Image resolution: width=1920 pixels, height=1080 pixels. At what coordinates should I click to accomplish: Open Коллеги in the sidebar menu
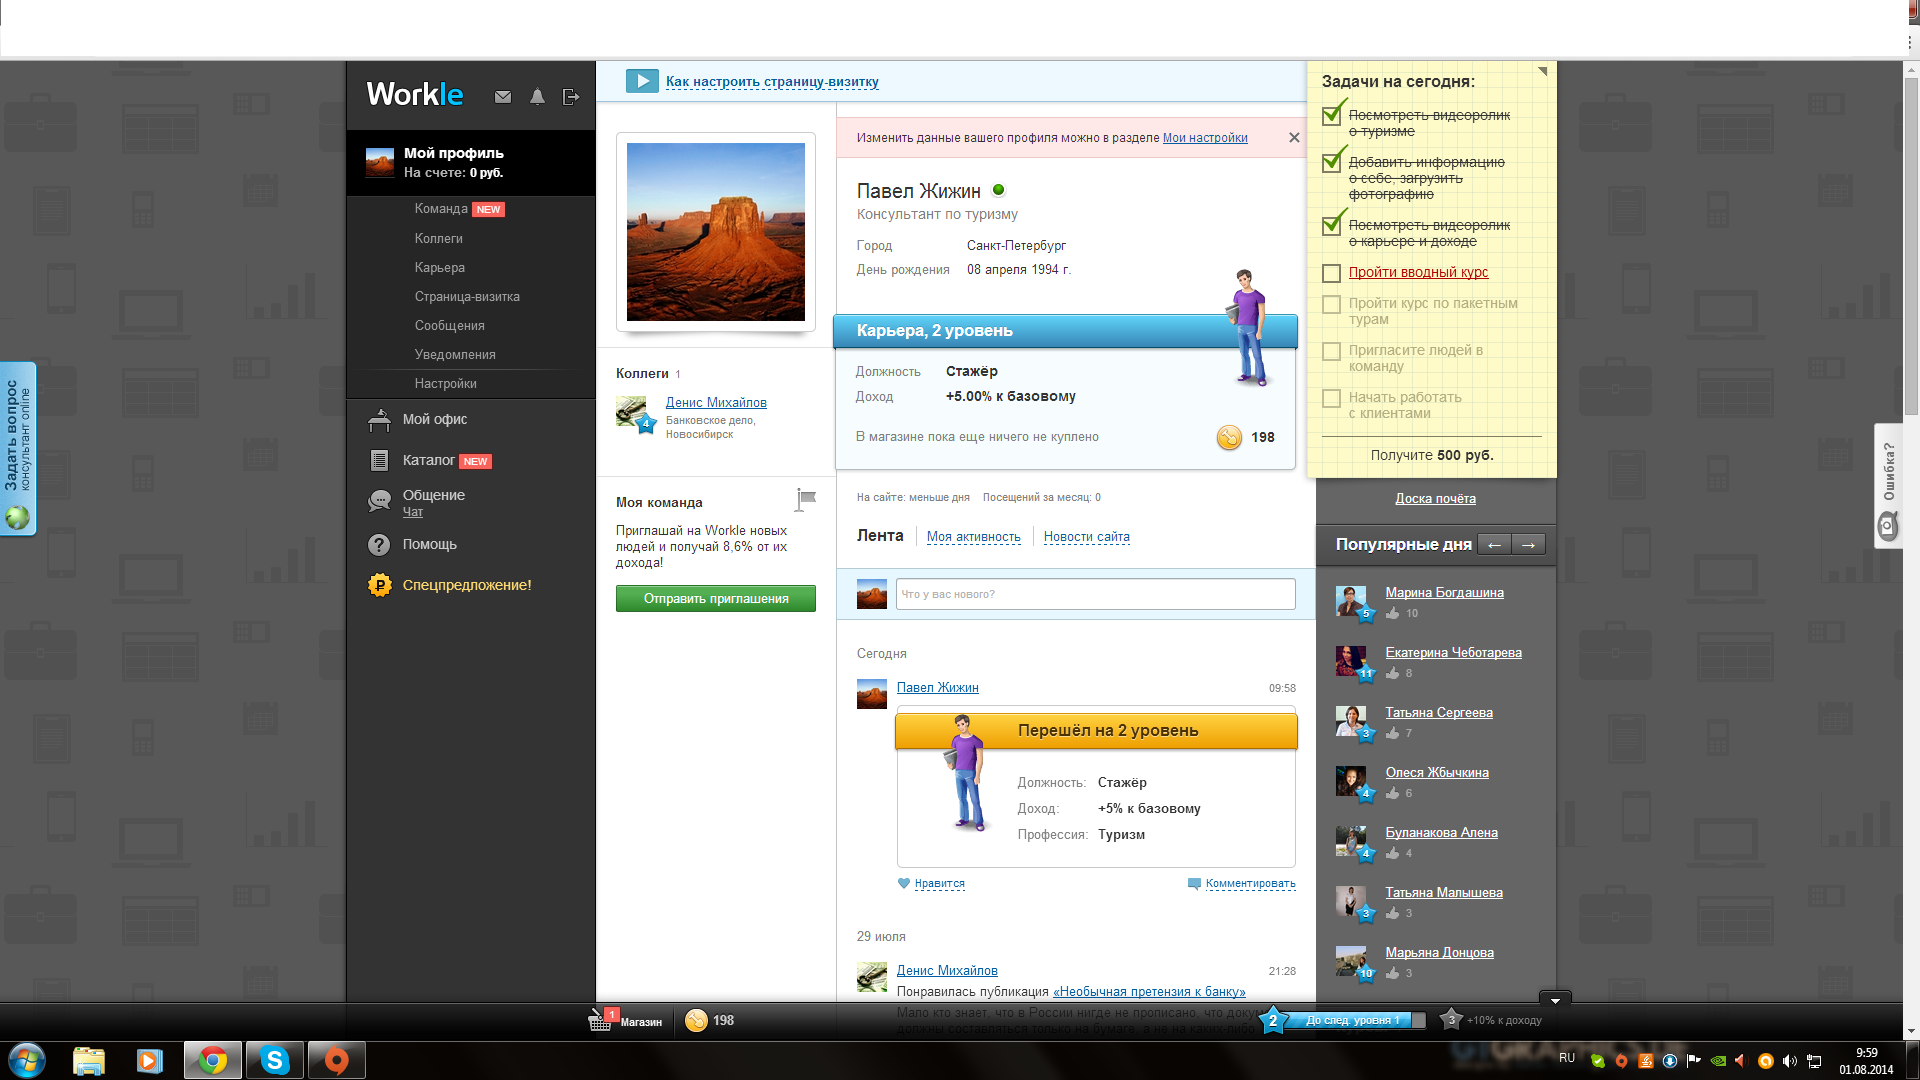point(439,239)
